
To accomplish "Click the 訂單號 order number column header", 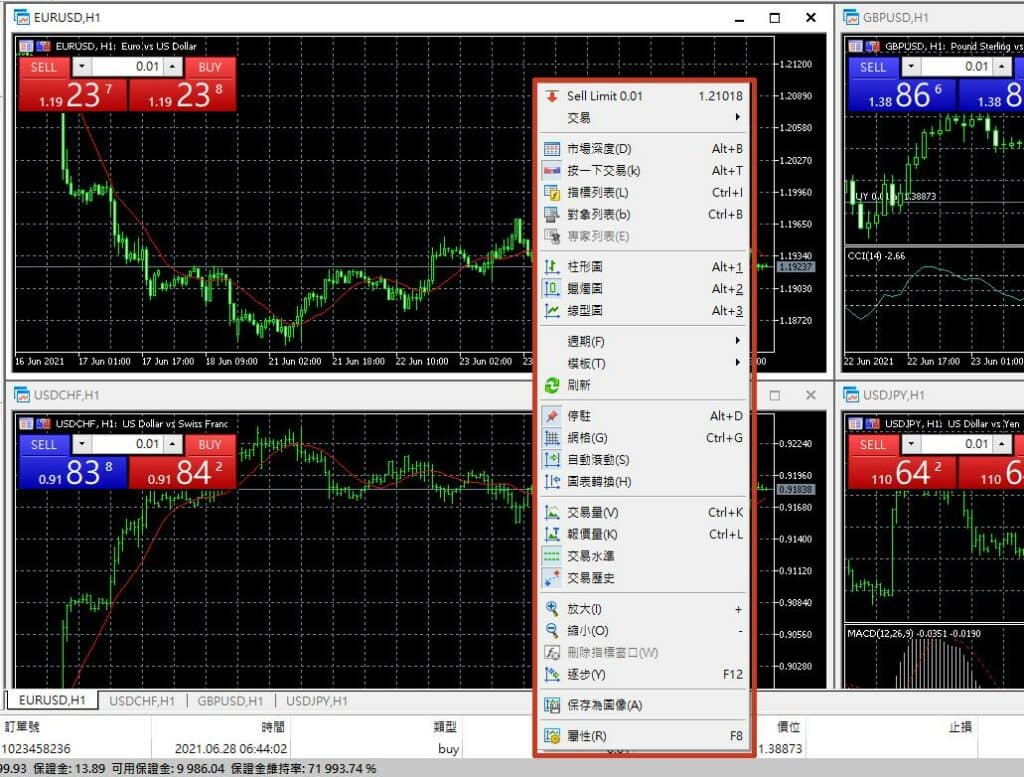I will point(22,727).
